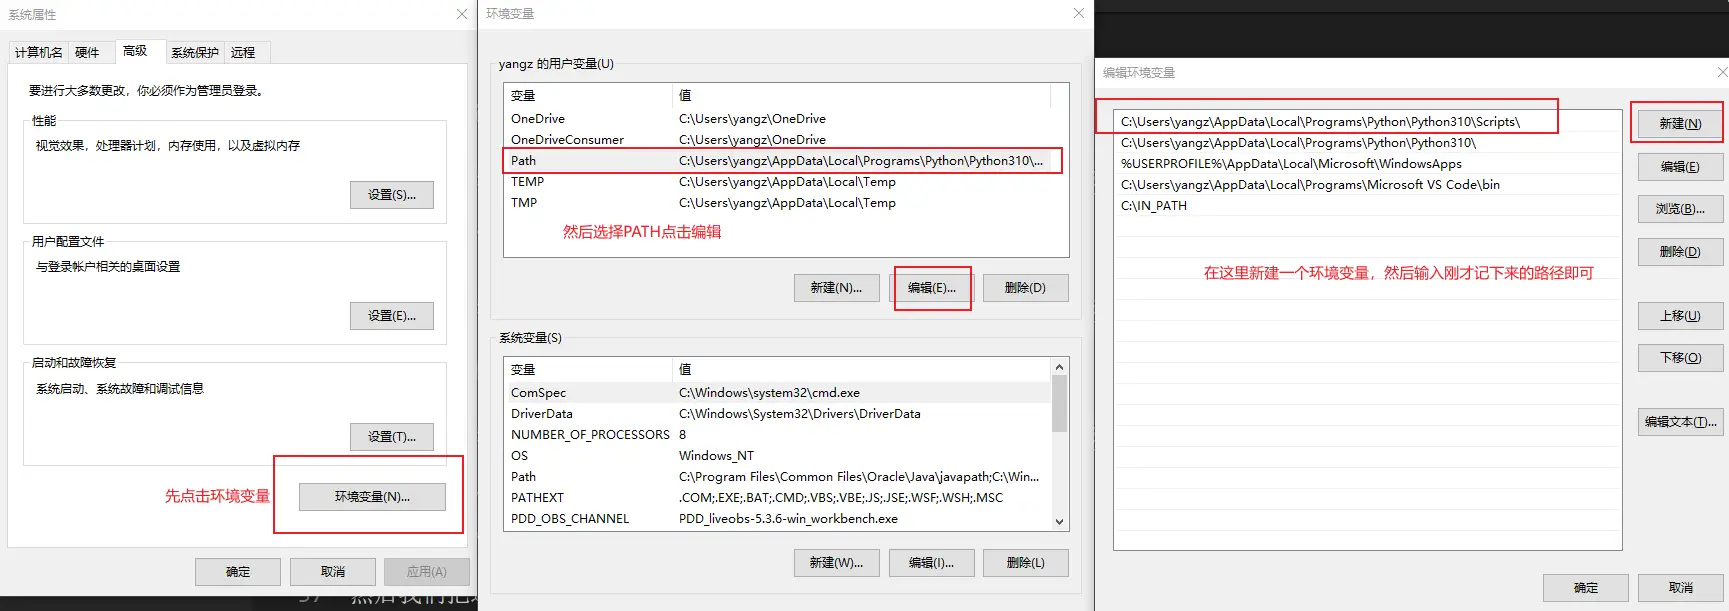
Task: Click 新建(W)... under system variables
Action: pyautogui.click(x=836, y=563)
